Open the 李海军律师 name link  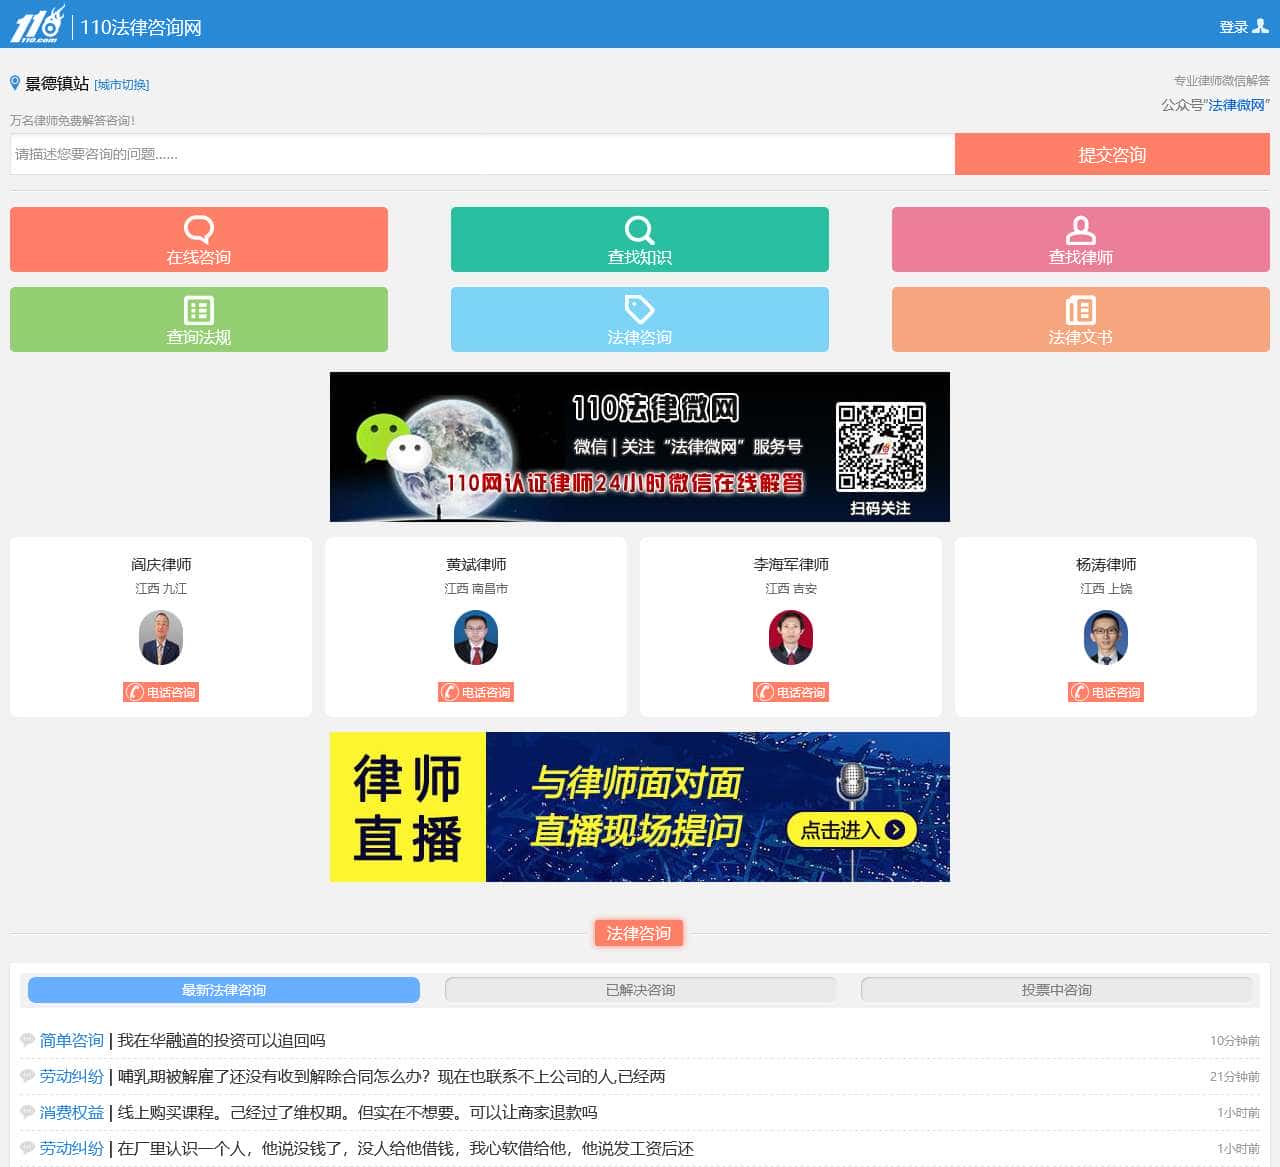click(791, 564)
